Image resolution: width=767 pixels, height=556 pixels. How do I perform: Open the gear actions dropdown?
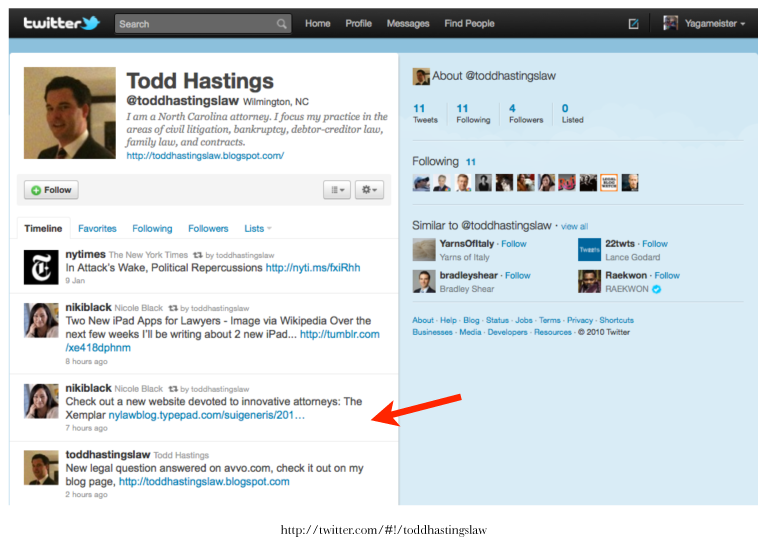tap(369, 190)
